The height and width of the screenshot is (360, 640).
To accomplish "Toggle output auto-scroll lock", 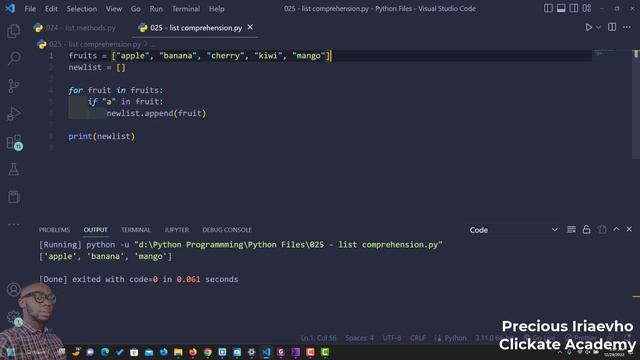I will [x=587, y=230].
